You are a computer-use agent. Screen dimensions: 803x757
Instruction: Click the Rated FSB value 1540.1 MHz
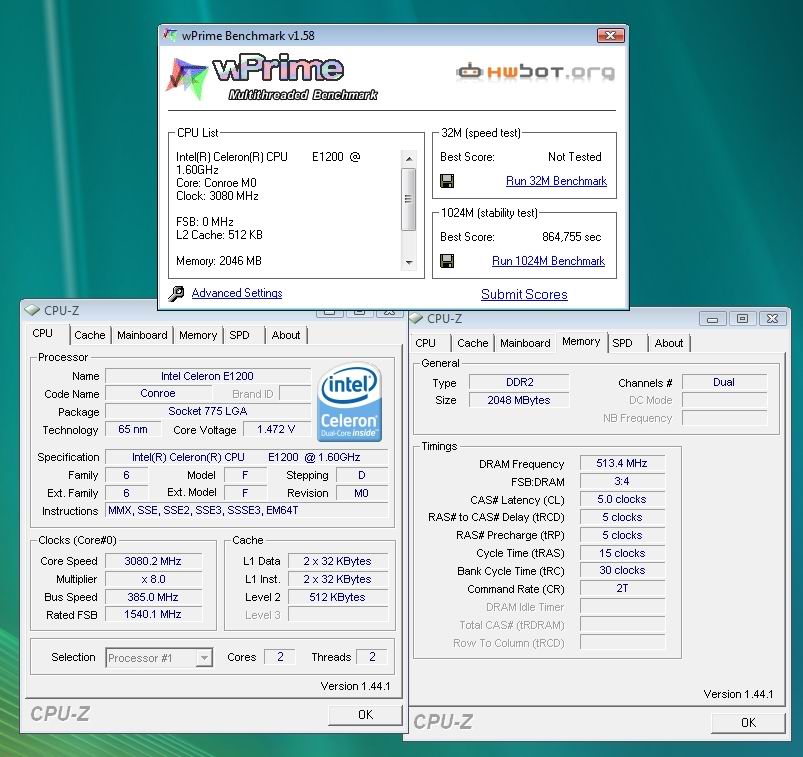tap(153, 614)
